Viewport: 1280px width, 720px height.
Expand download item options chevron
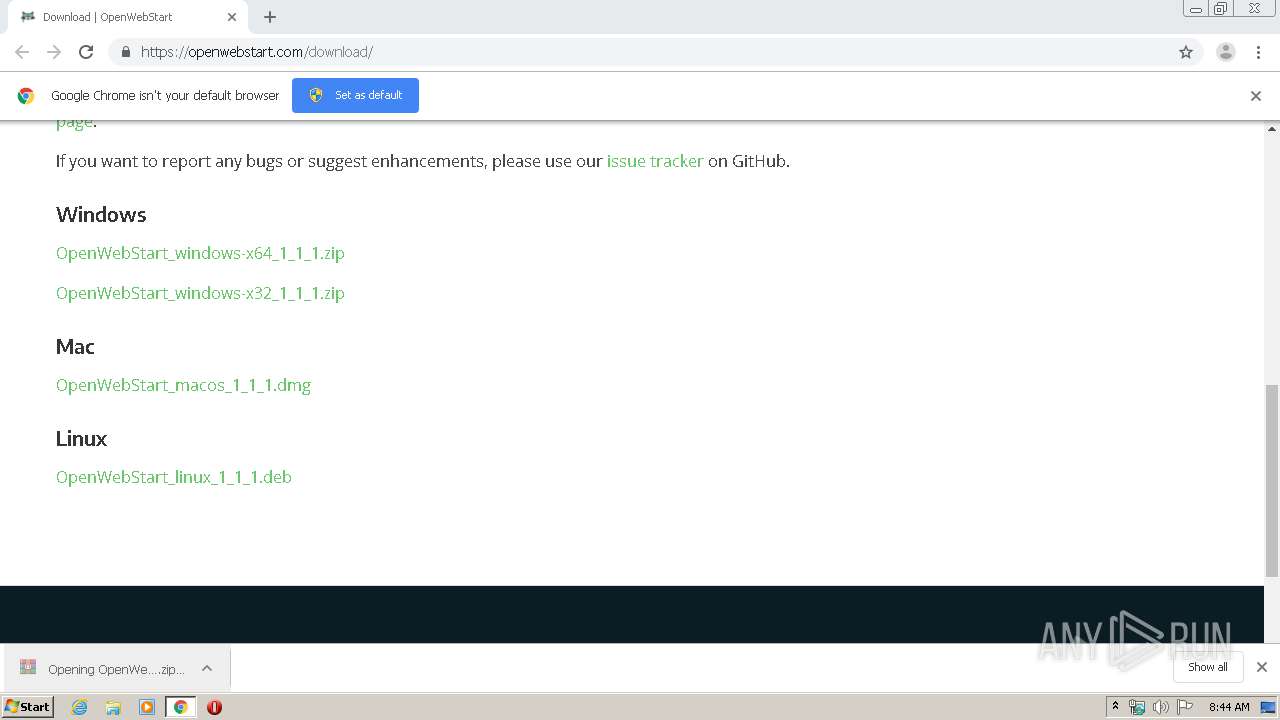point(207,668)
